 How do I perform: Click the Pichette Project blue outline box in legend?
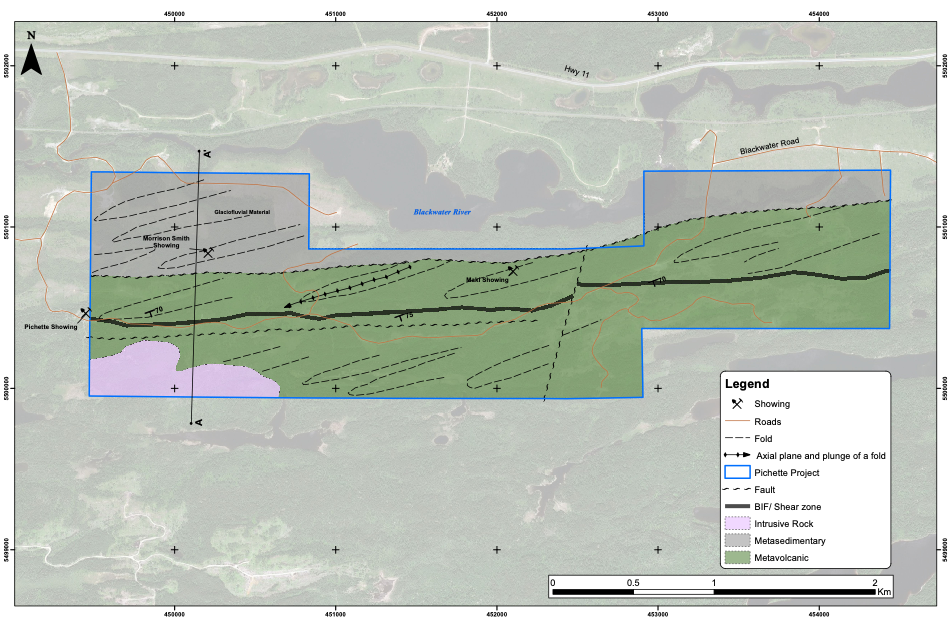pos(737,473)
